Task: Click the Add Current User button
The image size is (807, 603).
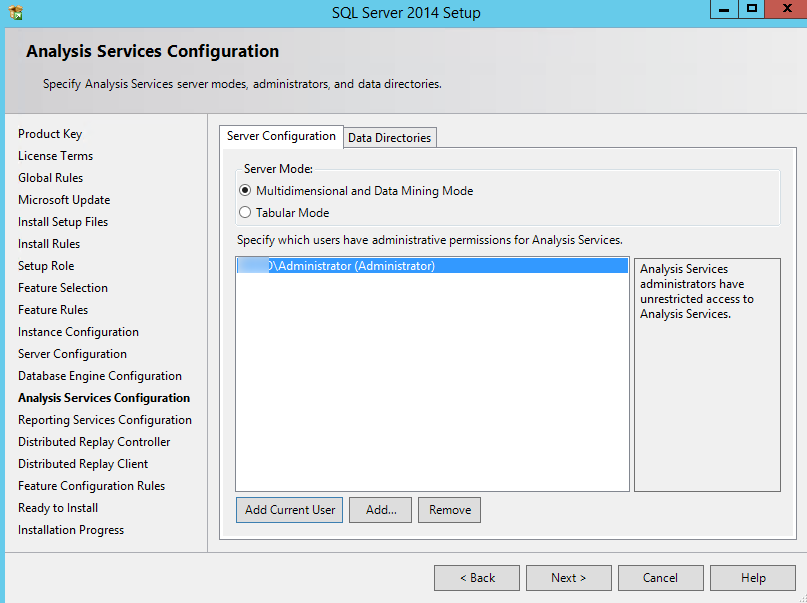Action: tap(289, 510)
